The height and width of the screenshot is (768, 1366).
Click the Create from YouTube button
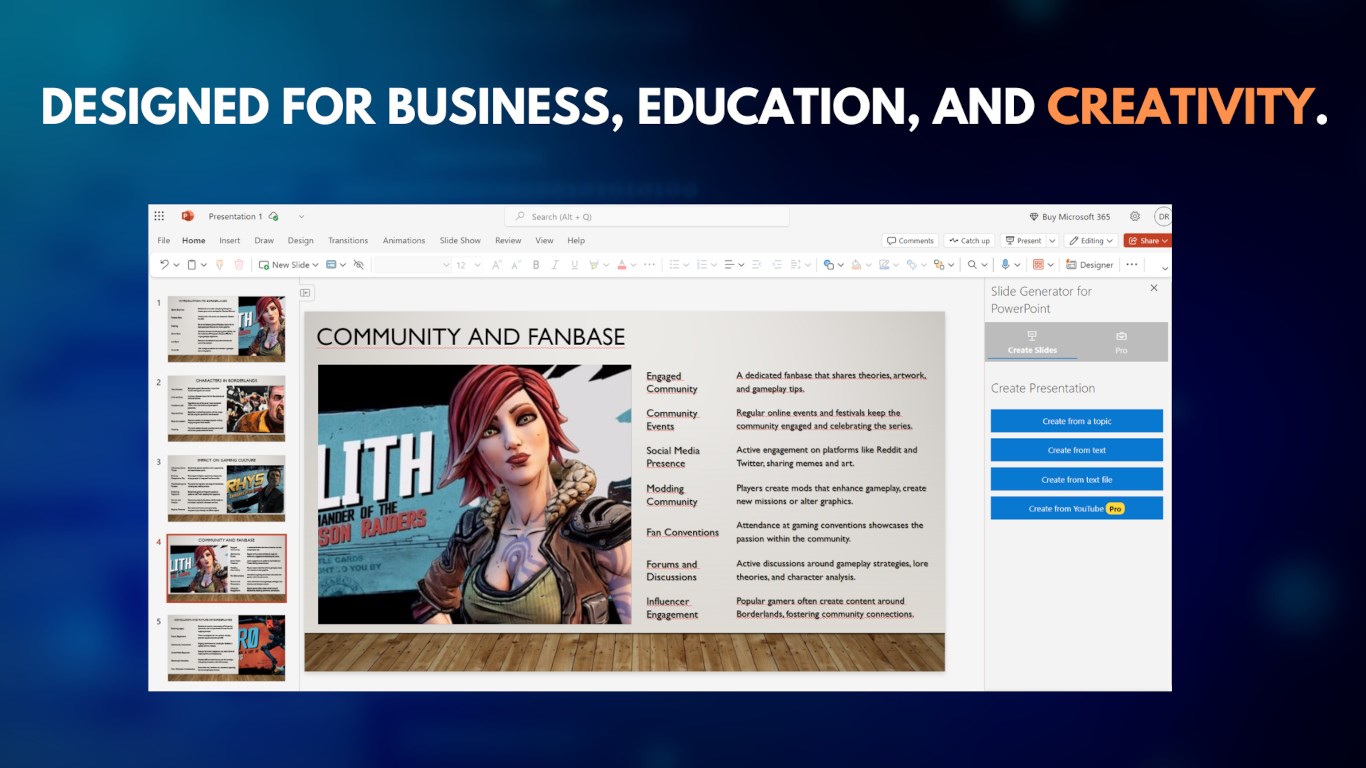1076,509
